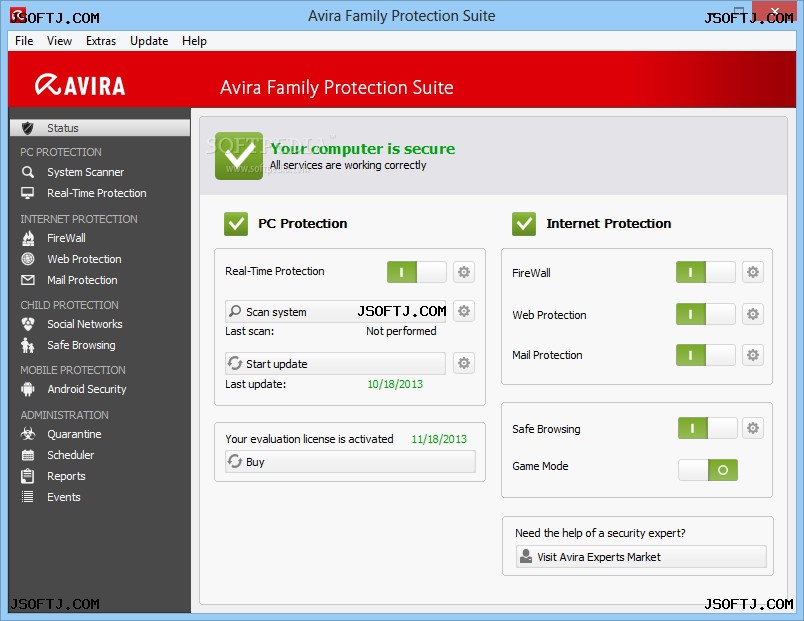Select Web Protection label in sidebar
This screenshot has height=621, width=804.
point(85,259)
